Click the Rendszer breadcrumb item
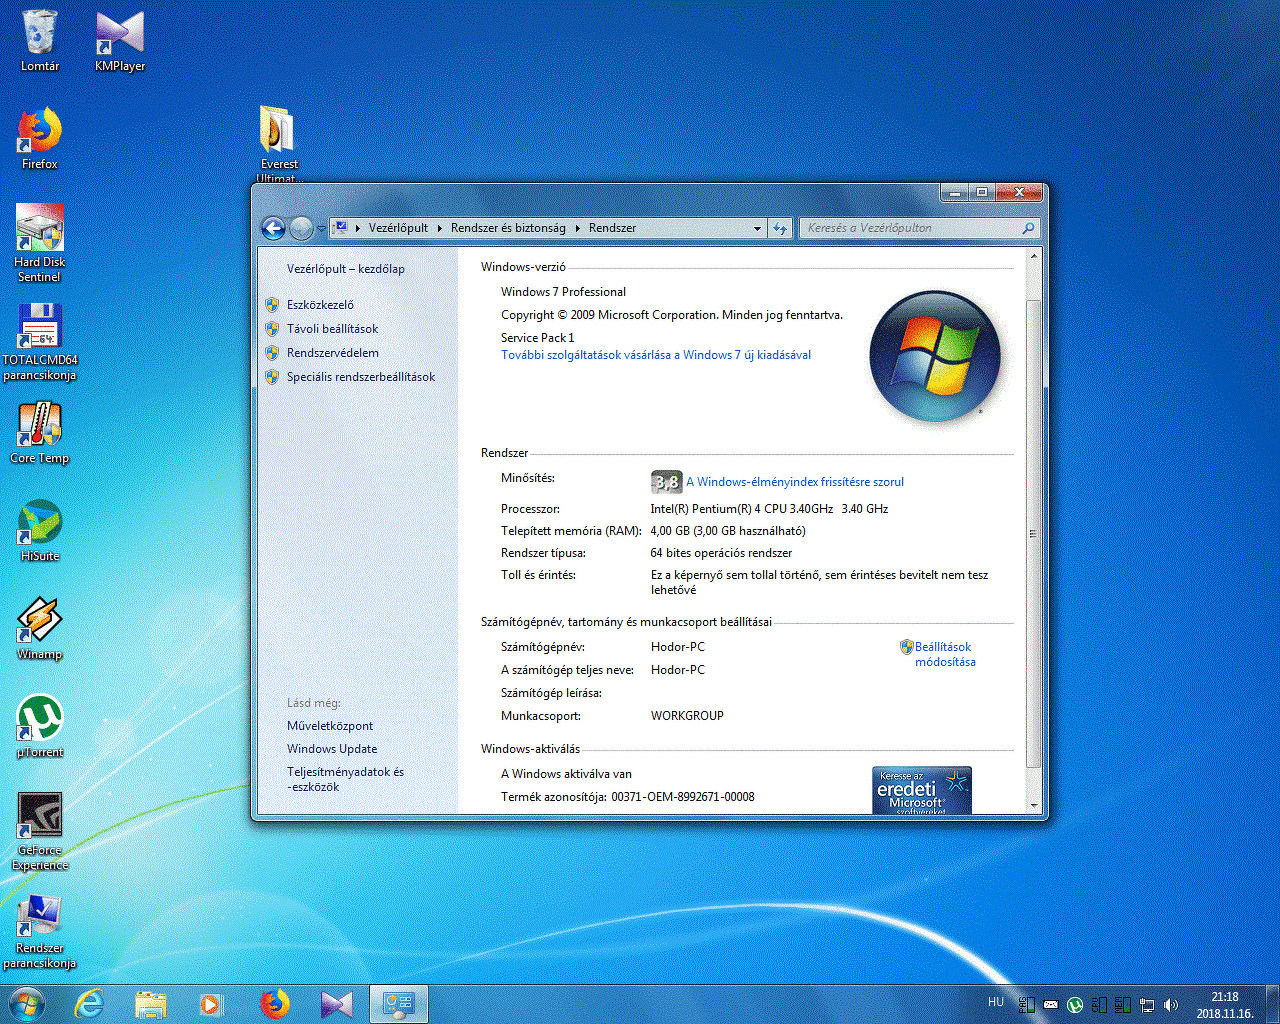This screenshot has width=1280, height=1024. 612,228
